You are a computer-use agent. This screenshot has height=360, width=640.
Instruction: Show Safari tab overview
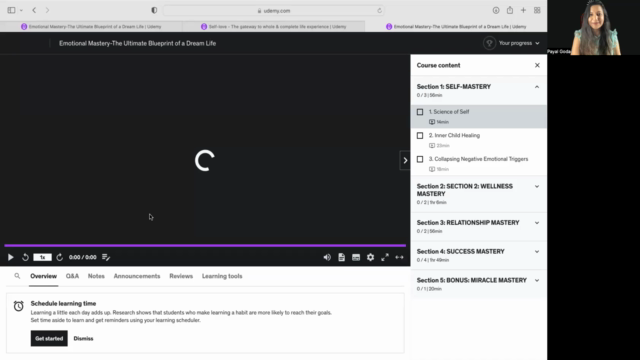click(x=537, y=10)
